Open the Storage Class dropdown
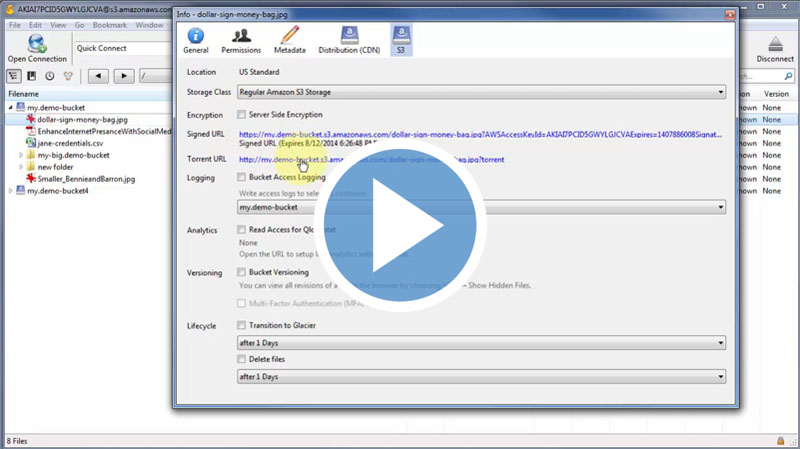The width and height of the screenshot is (800, 449). [x=481, y=93]
